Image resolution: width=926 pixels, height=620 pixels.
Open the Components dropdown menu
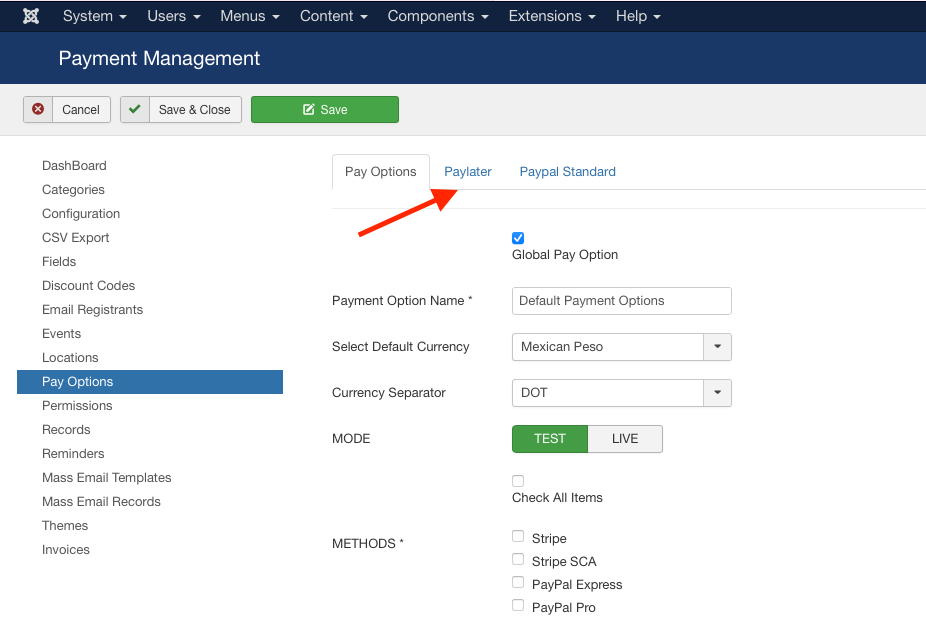pyautogui.click(x=437, y=16)
